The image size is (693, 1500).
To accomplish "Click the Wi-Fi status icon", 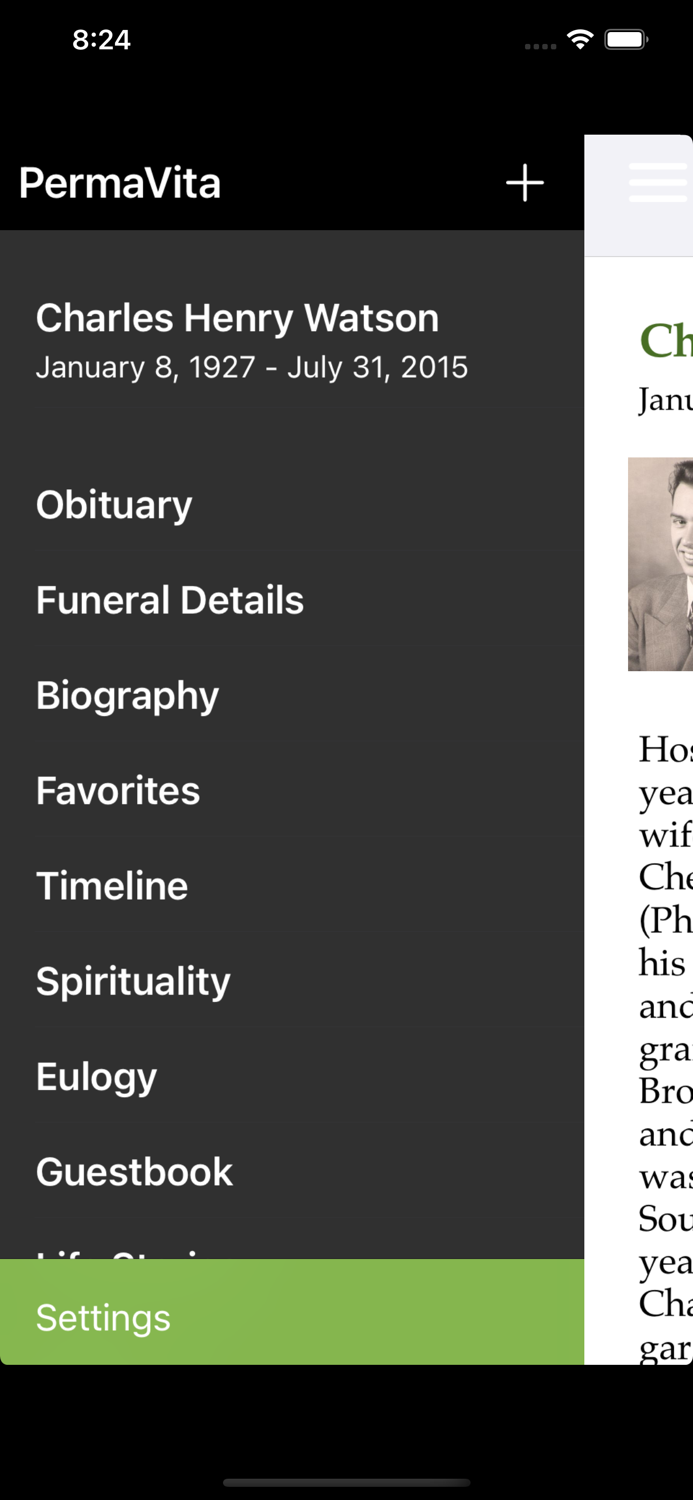I will coord(579,40).
